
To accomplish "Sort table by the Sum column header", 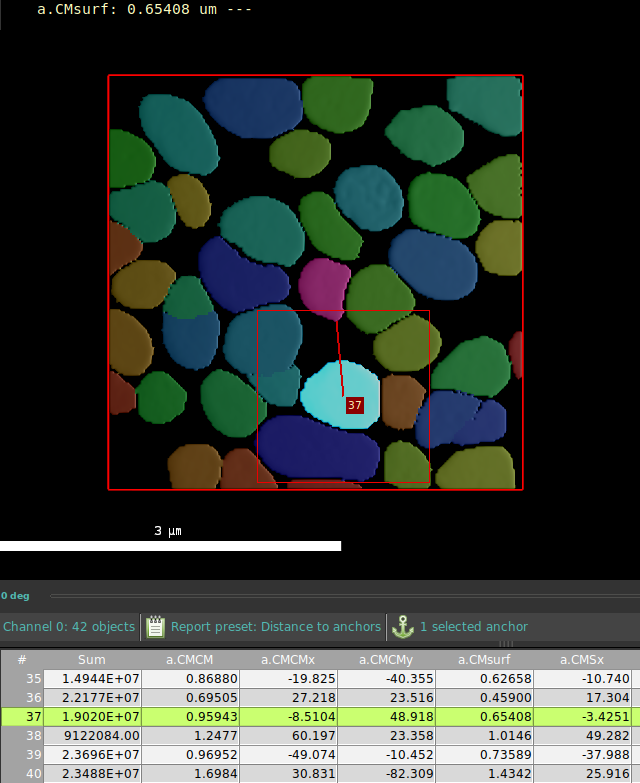I will click(x=91, y=660).
